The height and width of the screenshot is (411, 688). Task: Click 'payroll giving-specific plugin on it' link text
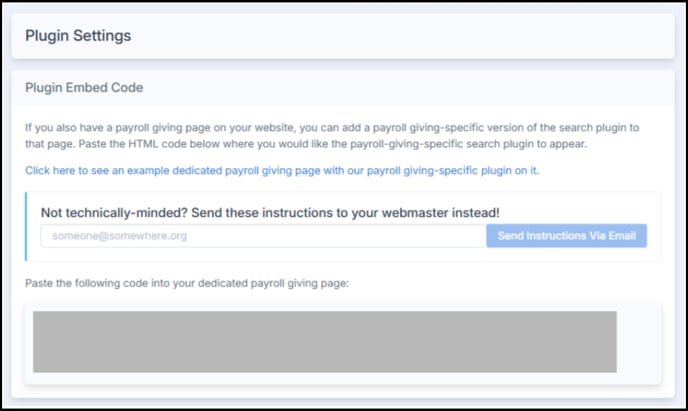click(452, 171)
